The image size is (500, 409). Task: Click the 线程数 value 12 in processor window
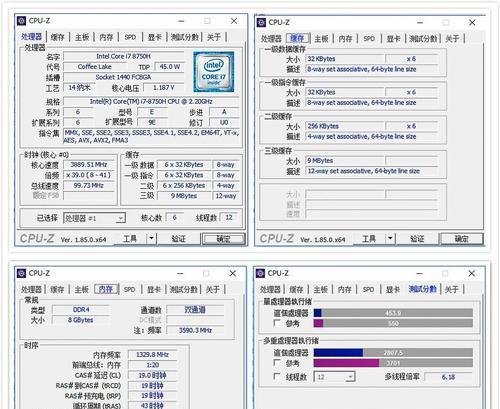click(x=229, y=218)
